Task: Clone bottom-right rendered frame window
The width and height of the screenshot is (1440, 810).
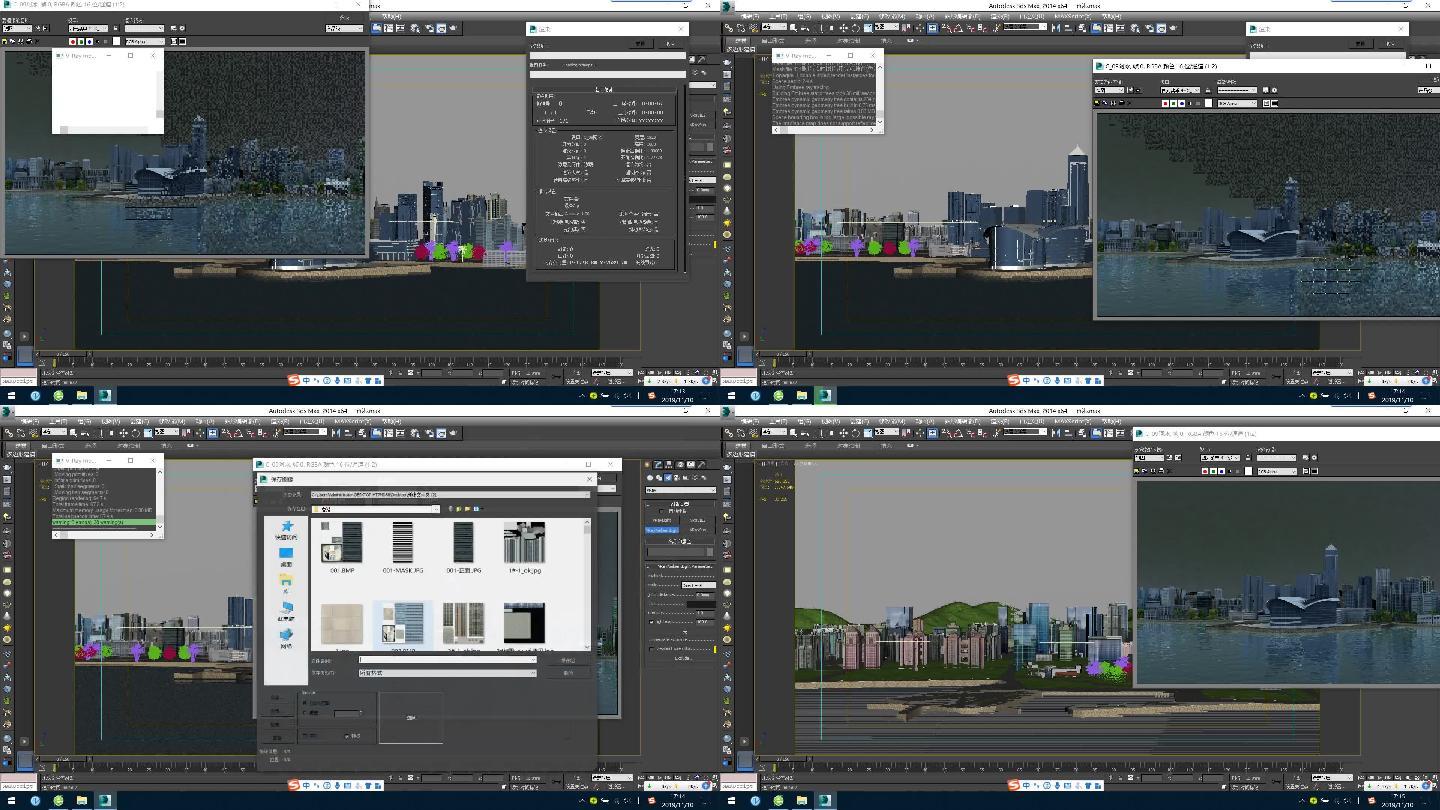Action: pos(1153,470)
